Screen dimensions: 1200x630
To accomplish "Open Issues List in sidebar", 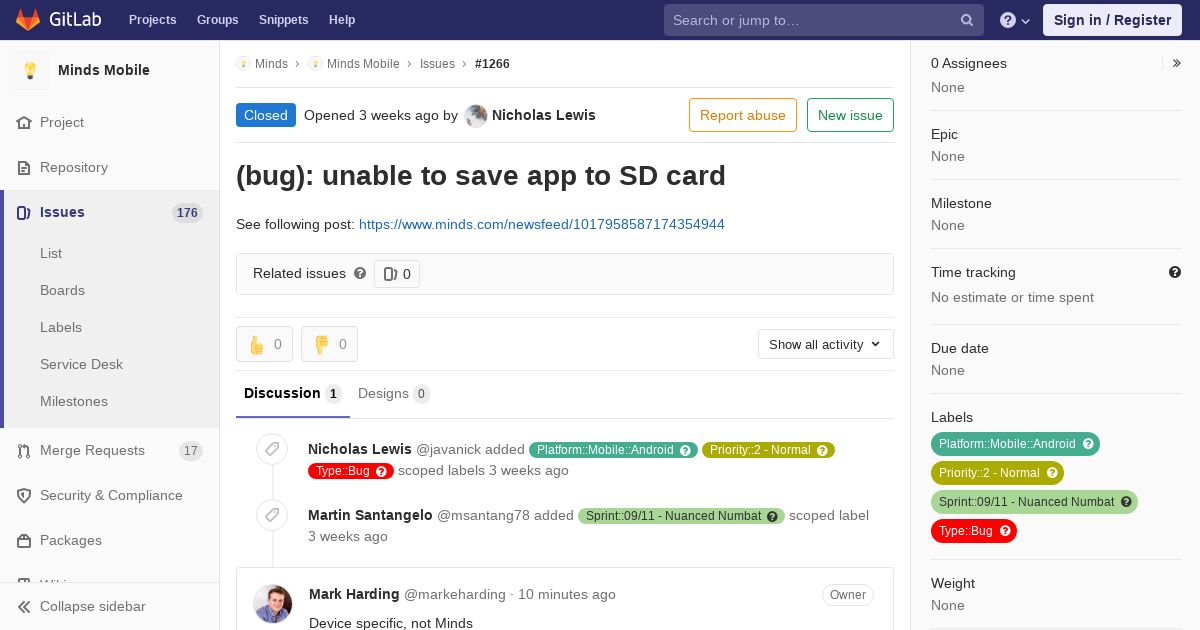I will pyautogui.click(x=51, y=254).
